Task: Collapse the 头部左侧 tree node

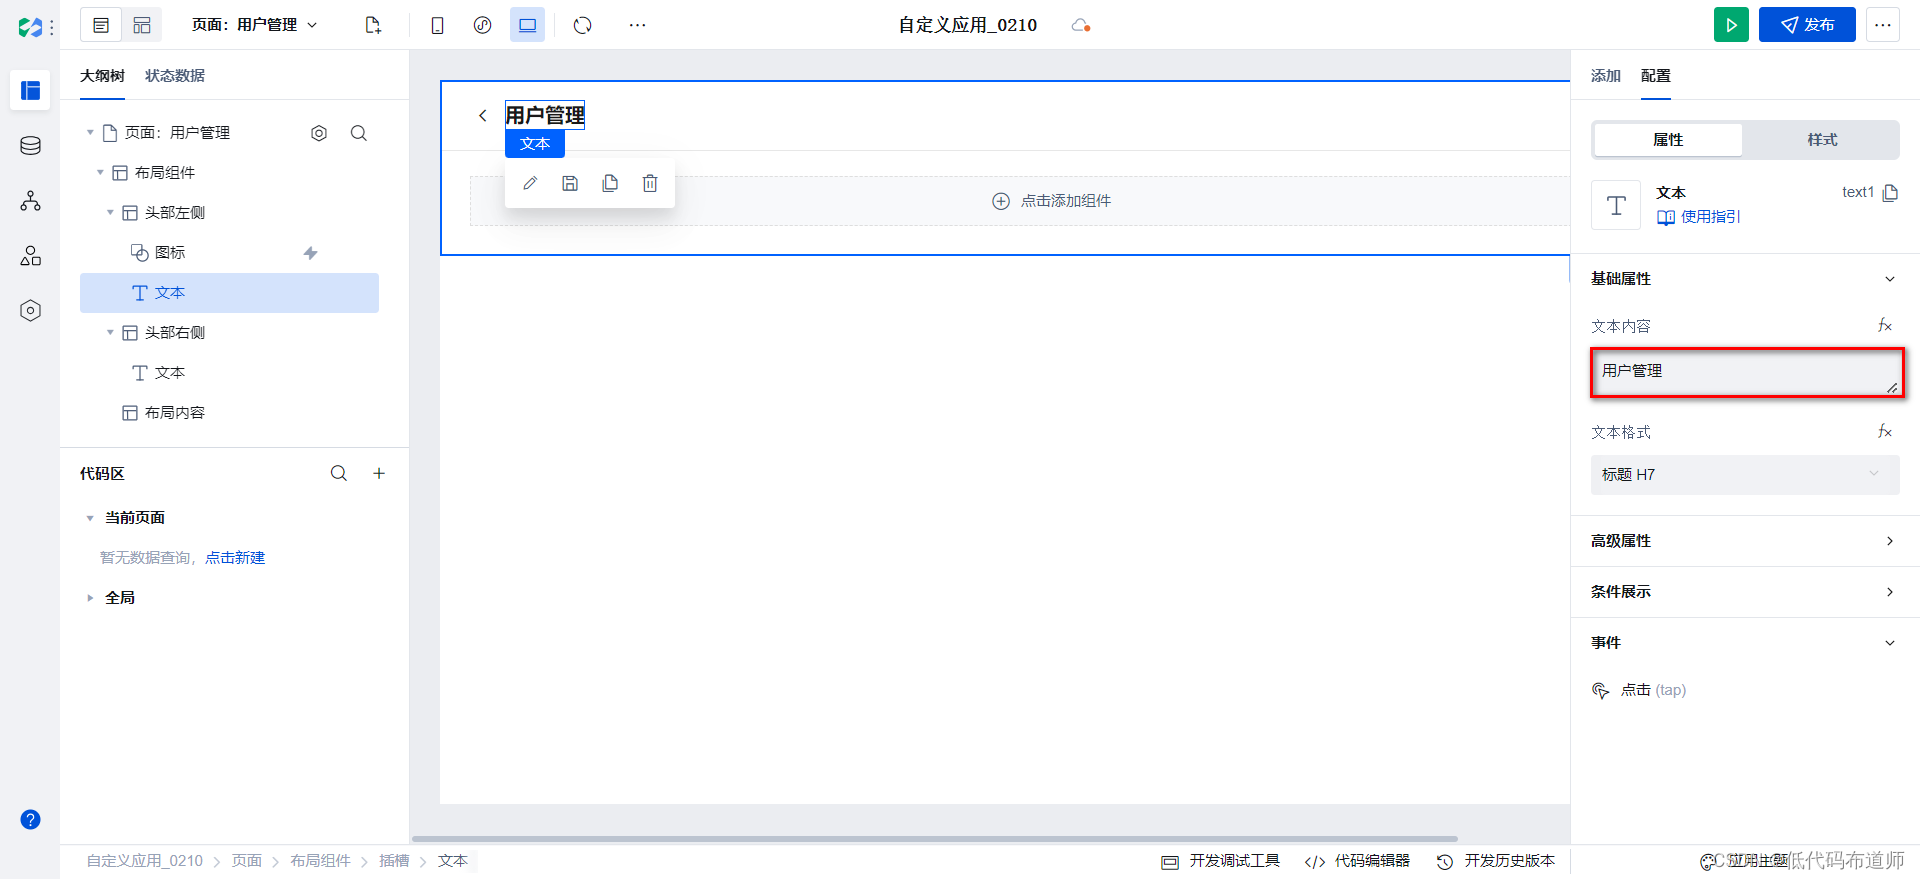Action: [110, 212]
